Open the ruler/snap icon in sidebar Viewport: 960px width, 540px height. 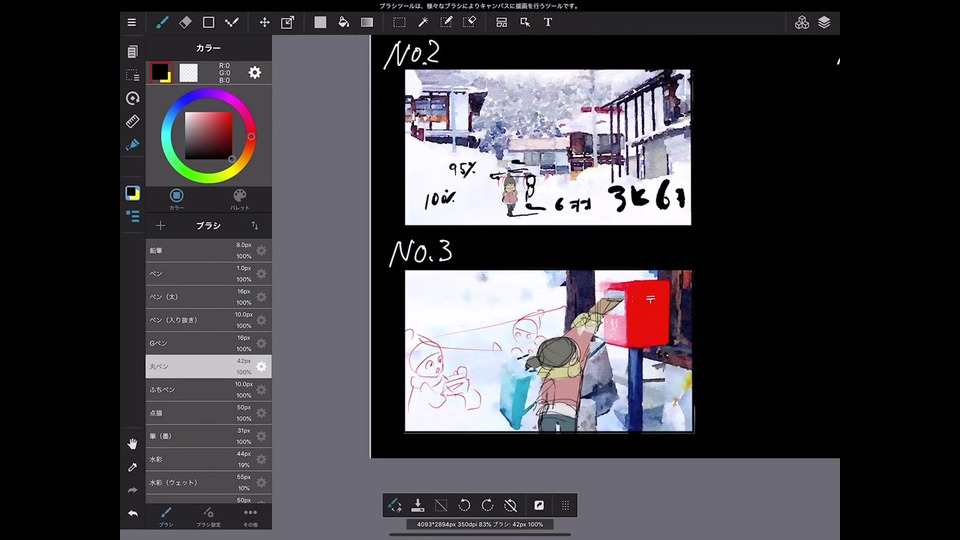(132, 122)
